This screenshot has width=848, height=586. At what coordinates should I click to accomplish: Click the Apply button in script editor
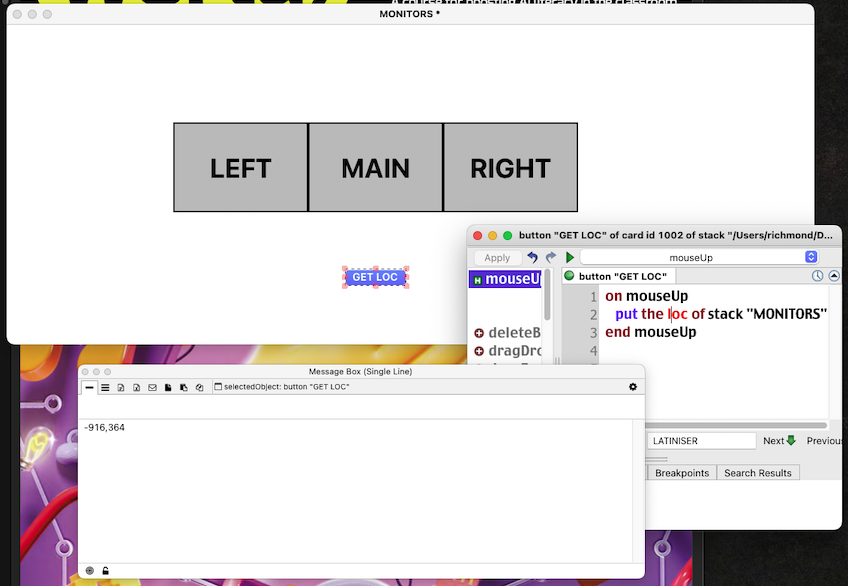[497, 258]
